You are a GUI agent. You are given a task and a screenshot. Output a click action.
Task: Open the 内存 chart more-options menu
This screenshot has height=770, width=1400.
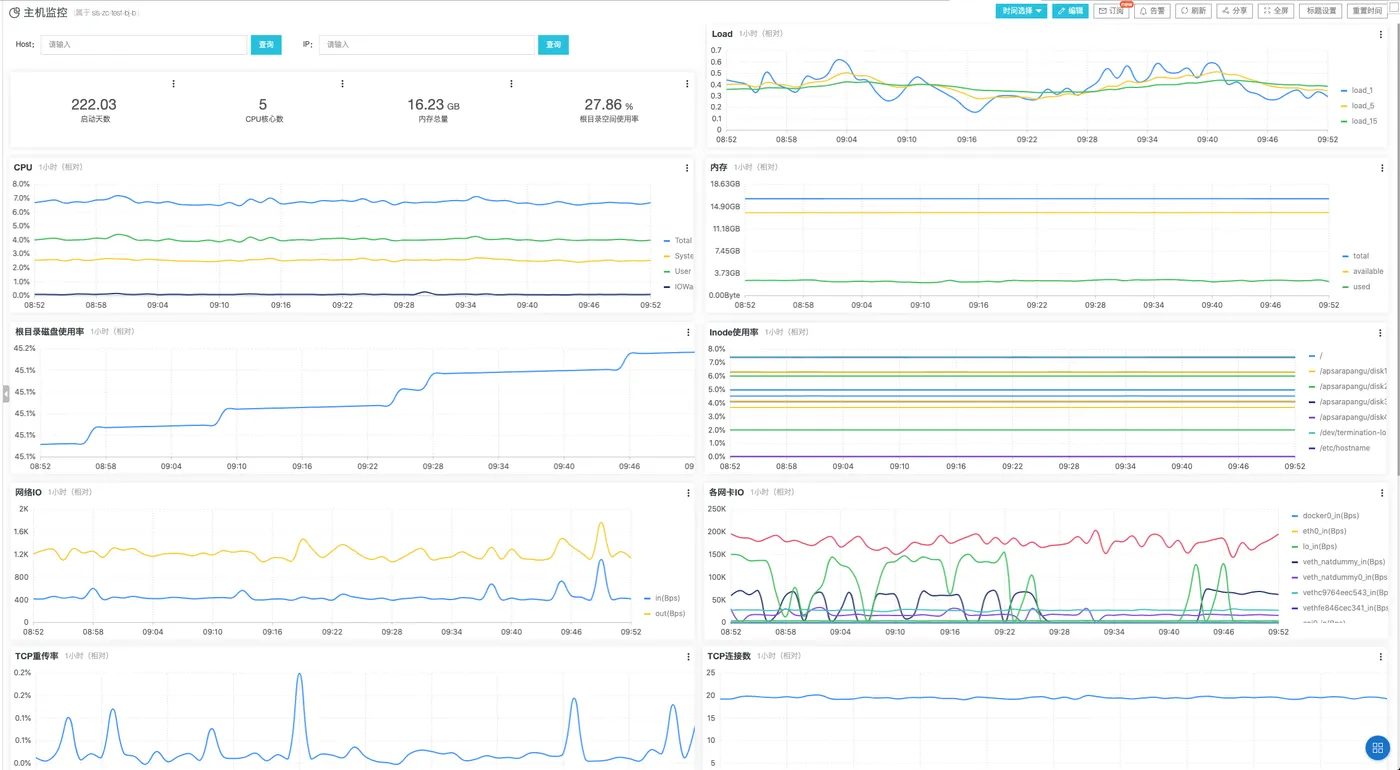click(1383, 168)
